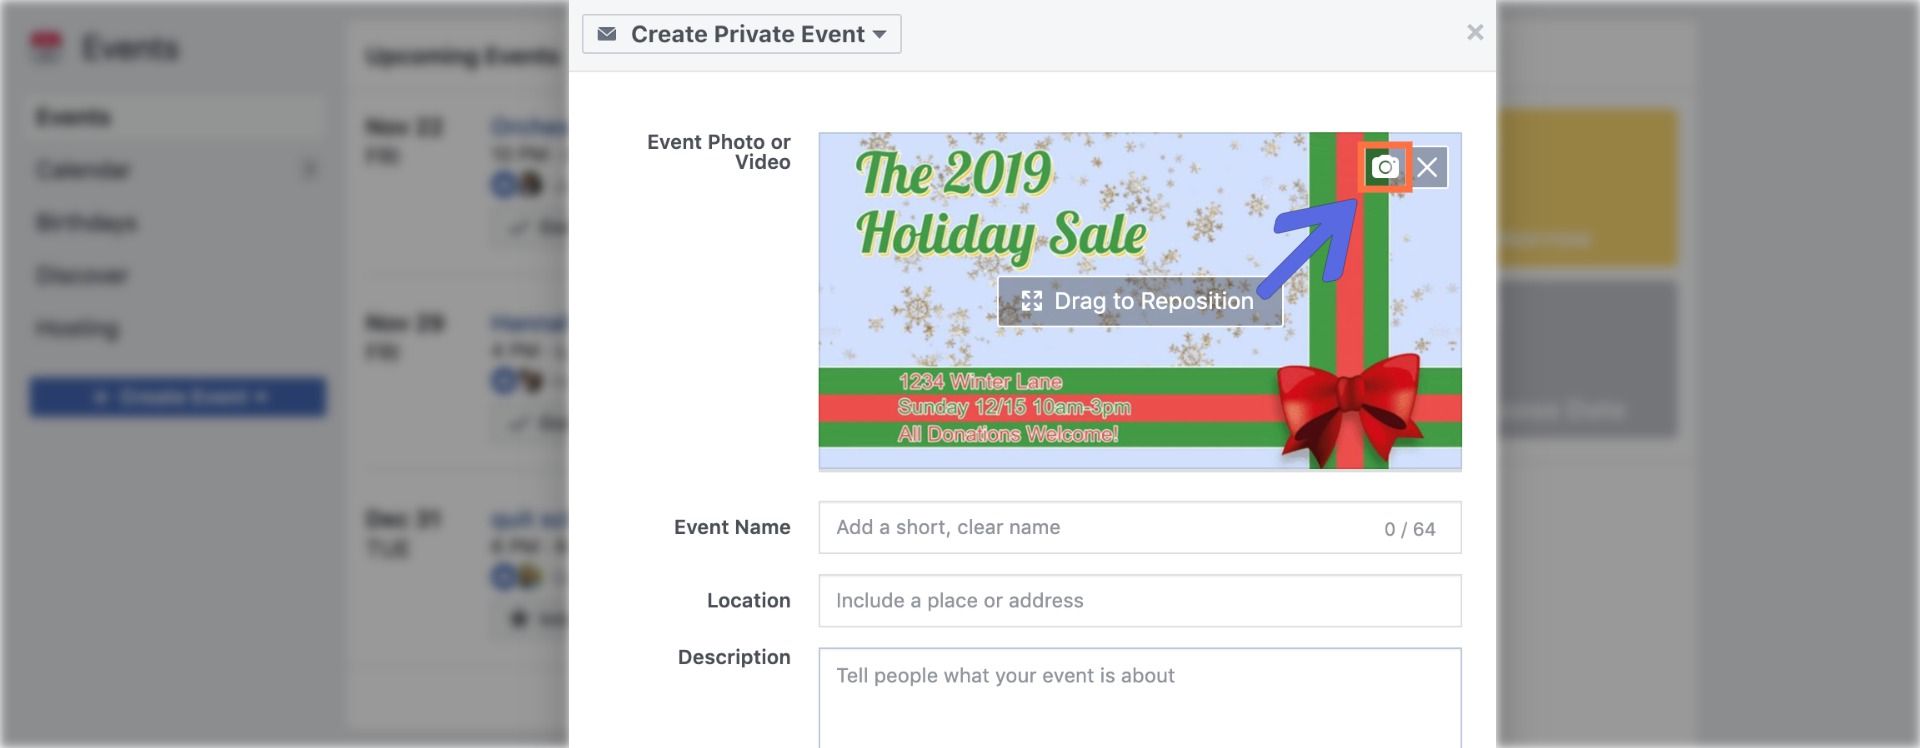Select Events in the left sidebar
Image resolution: width=1920 pixels, height=748 pixels.
(x=74, y=118)
